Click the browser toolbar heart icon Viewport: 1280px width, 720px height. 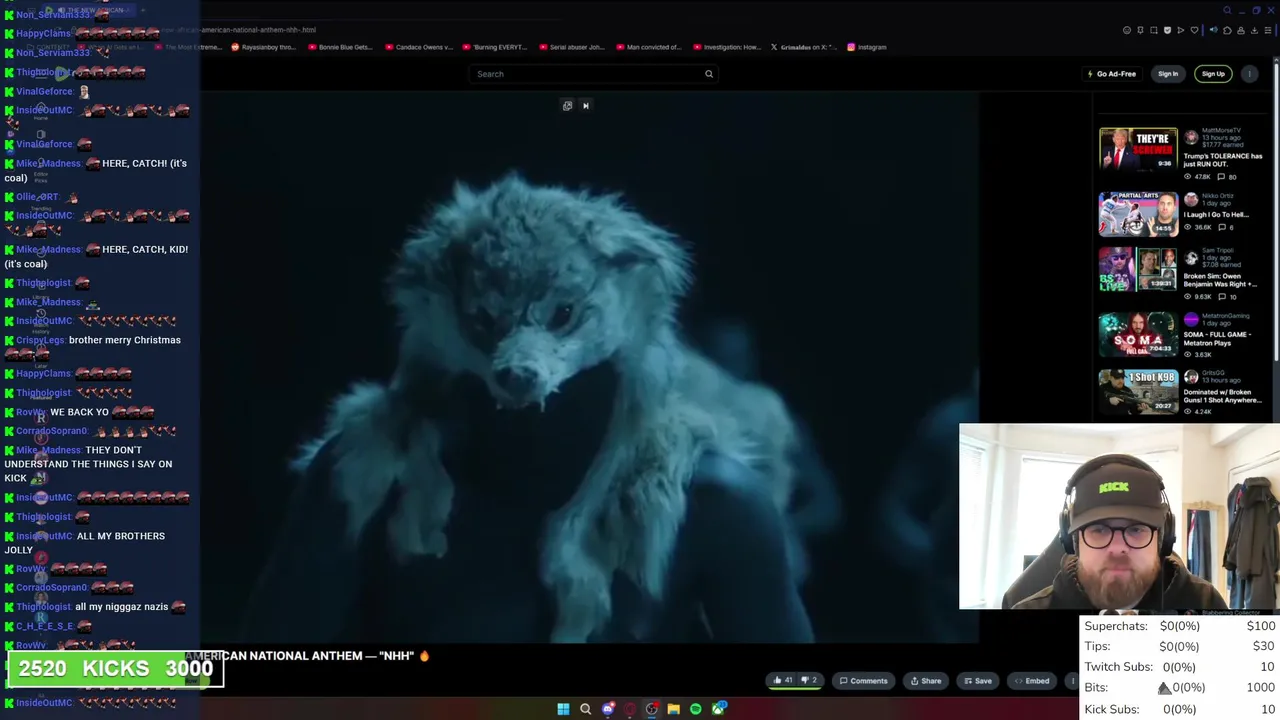pos(1194,30)
